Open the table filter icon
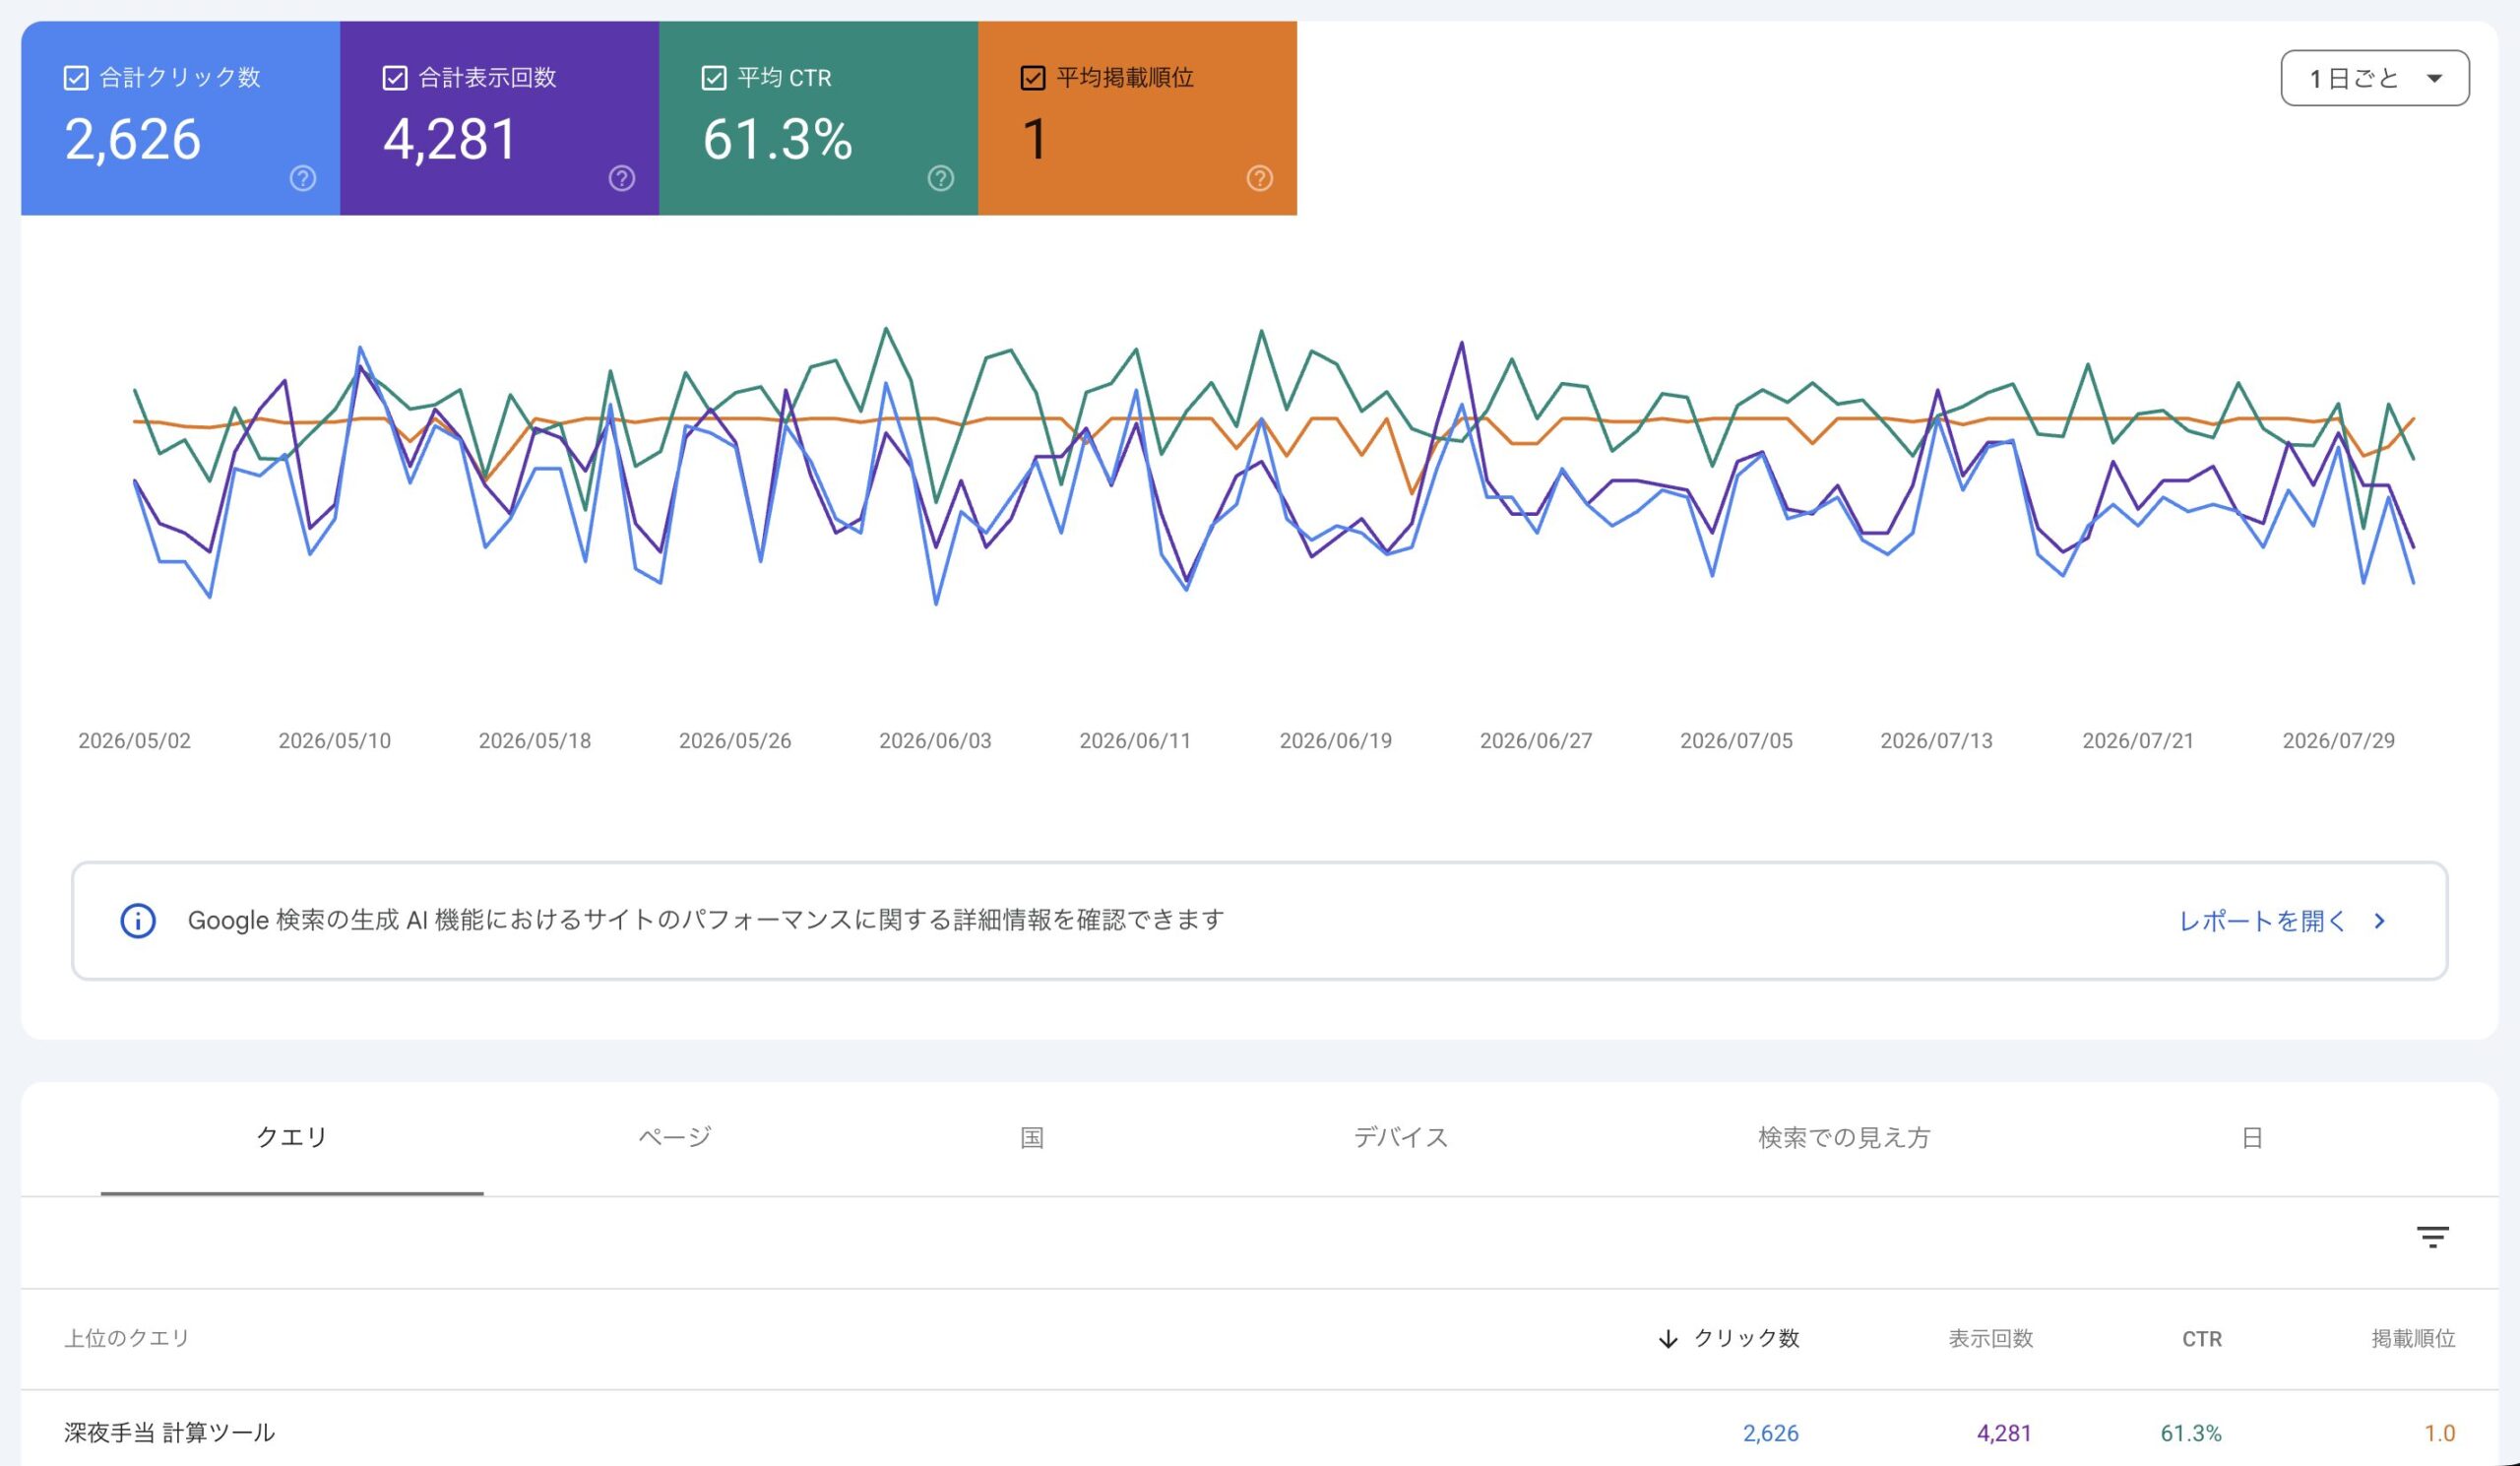Image resolution: width=2520 pixels, height=1466 pixels. coord(2432,1237)
